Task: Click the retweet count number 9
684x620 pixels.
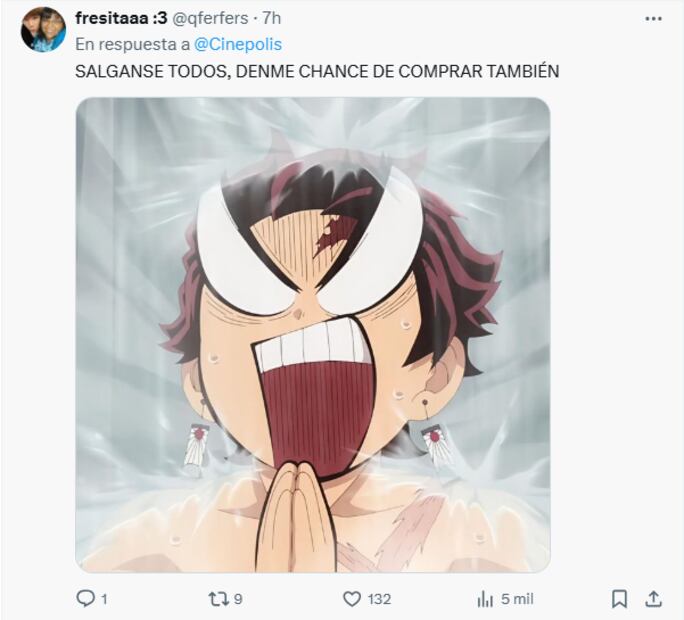Action: (x=237, y=598)
